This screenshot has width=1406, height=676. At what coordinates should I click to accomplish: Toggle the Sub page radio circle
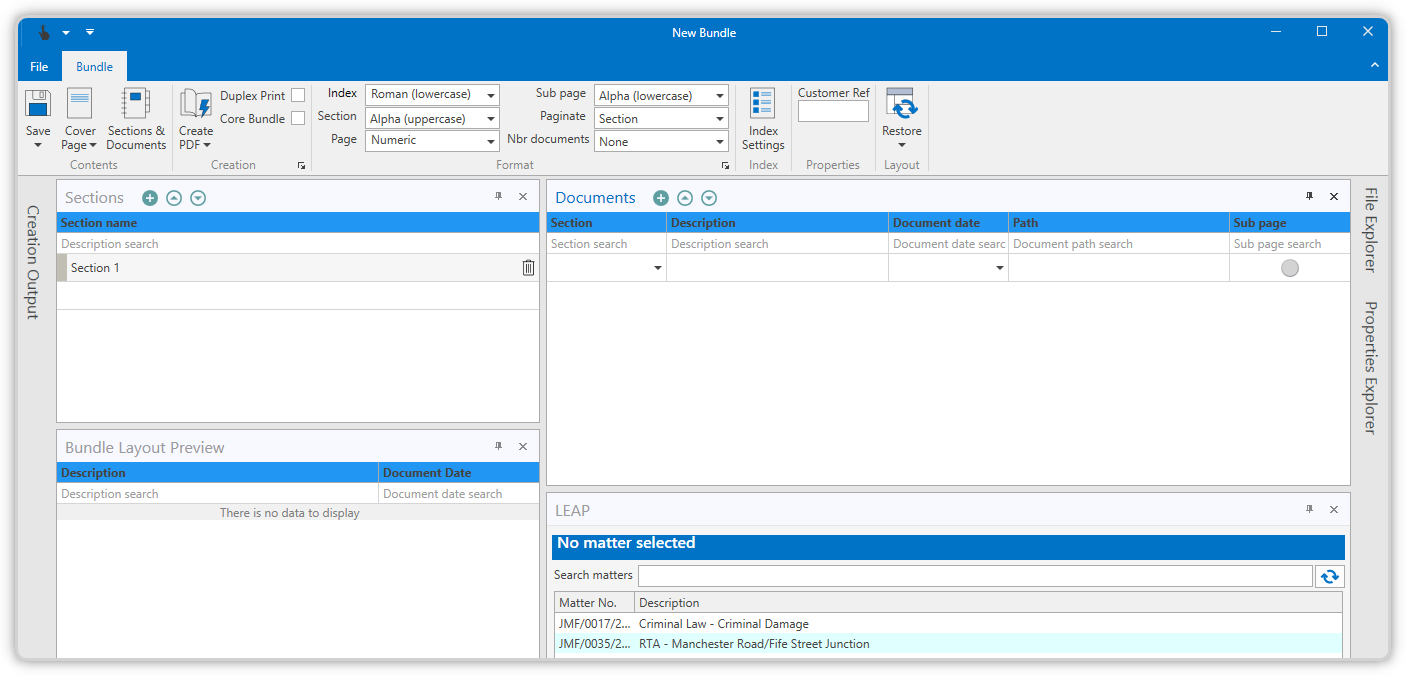pos(1290,268)
